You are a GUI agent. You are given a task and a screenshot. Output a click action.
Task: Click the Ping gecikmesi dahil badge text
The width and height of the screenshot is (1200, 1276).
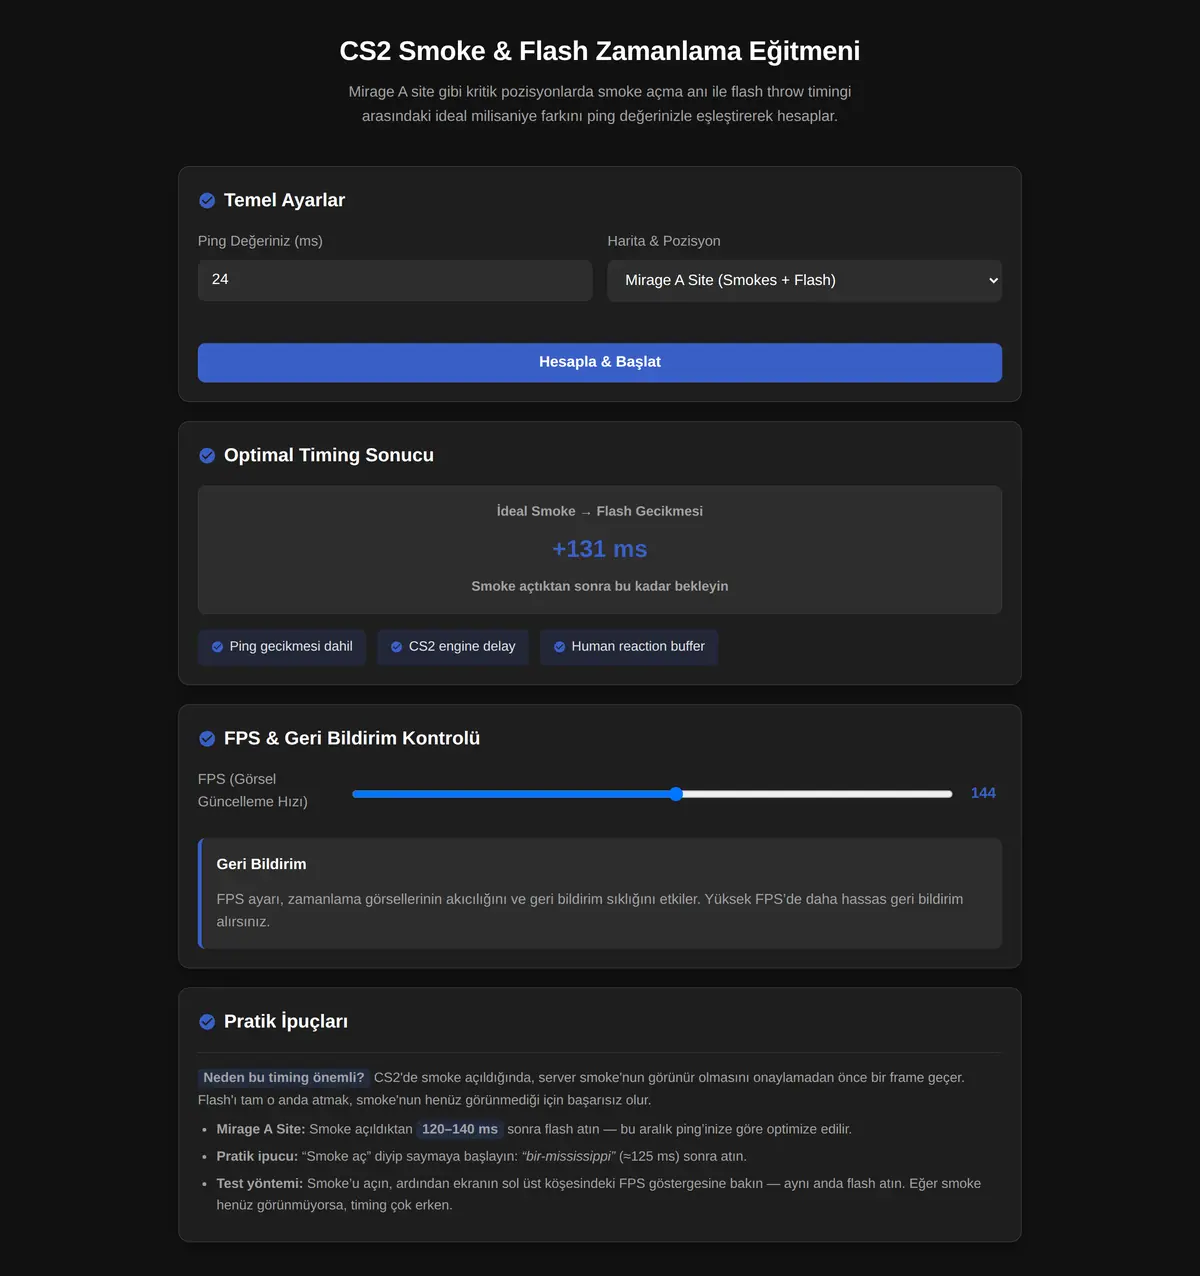click(x=291, y=647)
